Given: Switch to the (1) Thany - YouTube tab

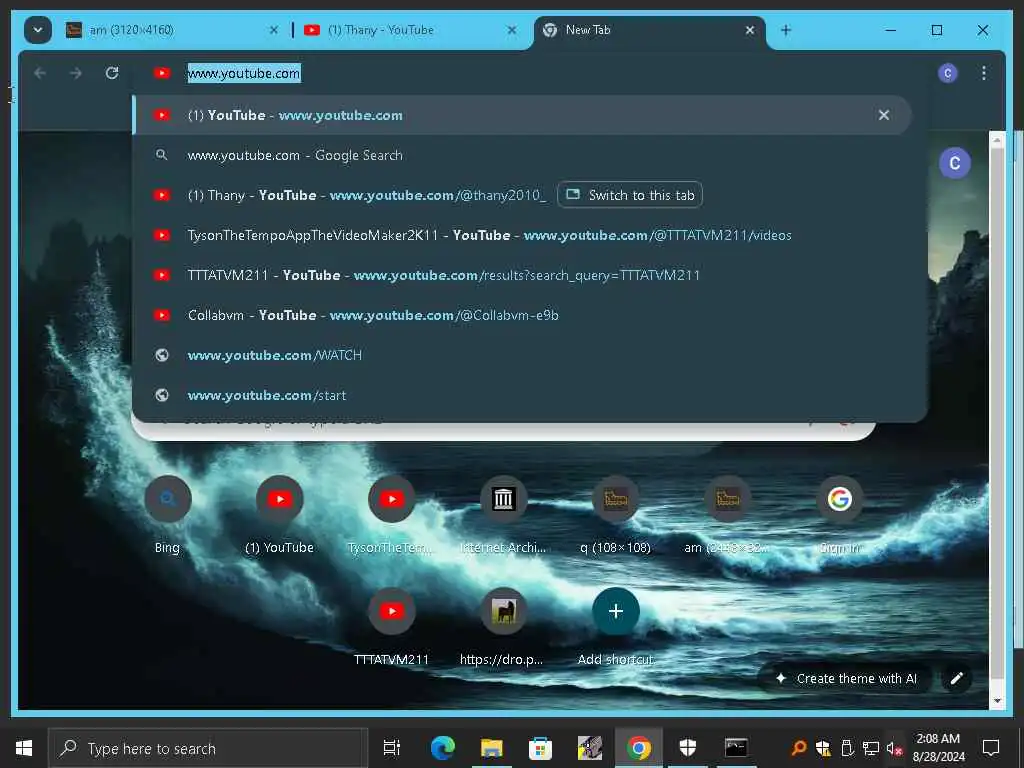Looking at the screenshot, I should (x=409, y=30).
